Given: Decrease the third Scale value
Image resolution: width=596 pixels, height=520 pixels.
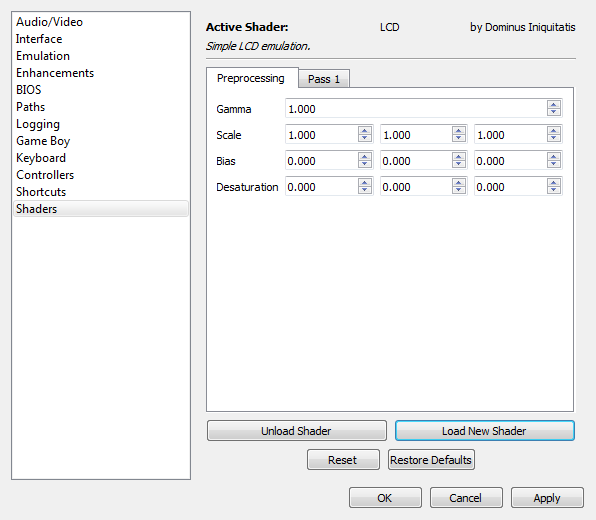Looking at the screenshot, I should click(x=554, y=138).
